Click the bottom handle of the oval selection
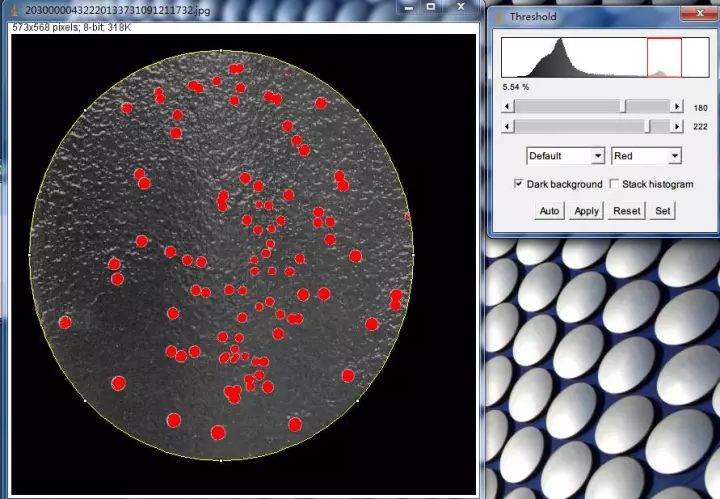The width and height of the screenshot is (720, 499). (x=221, y=460)
